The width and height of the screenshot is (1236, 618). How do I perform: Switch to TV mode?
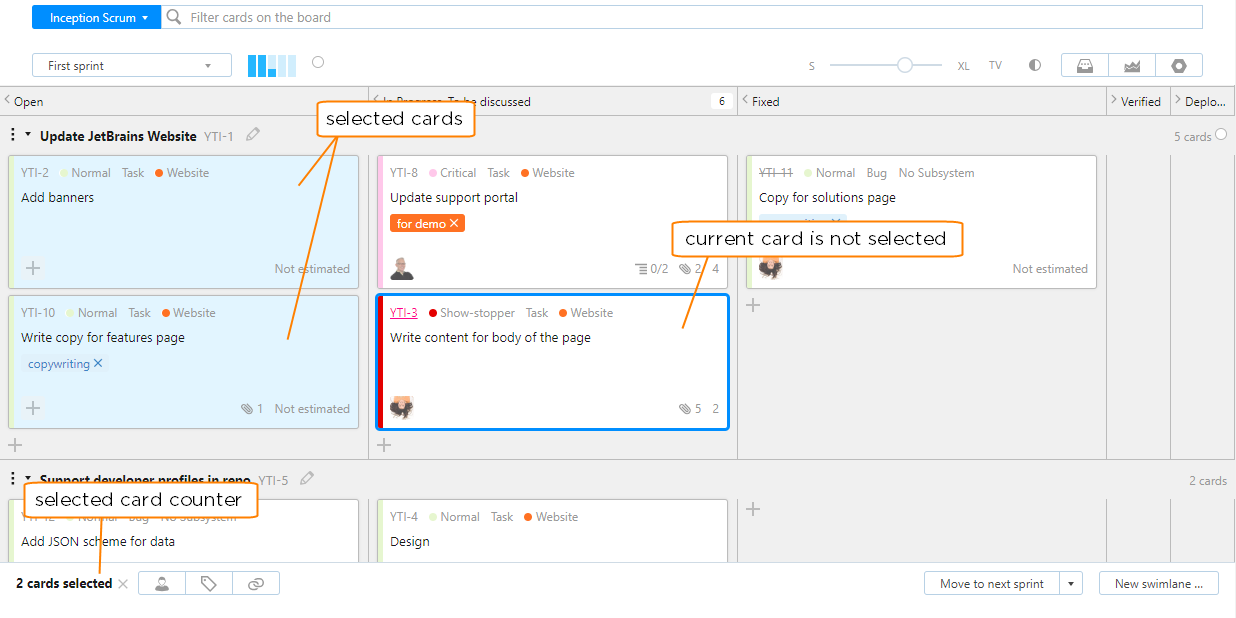click(995, 65)
